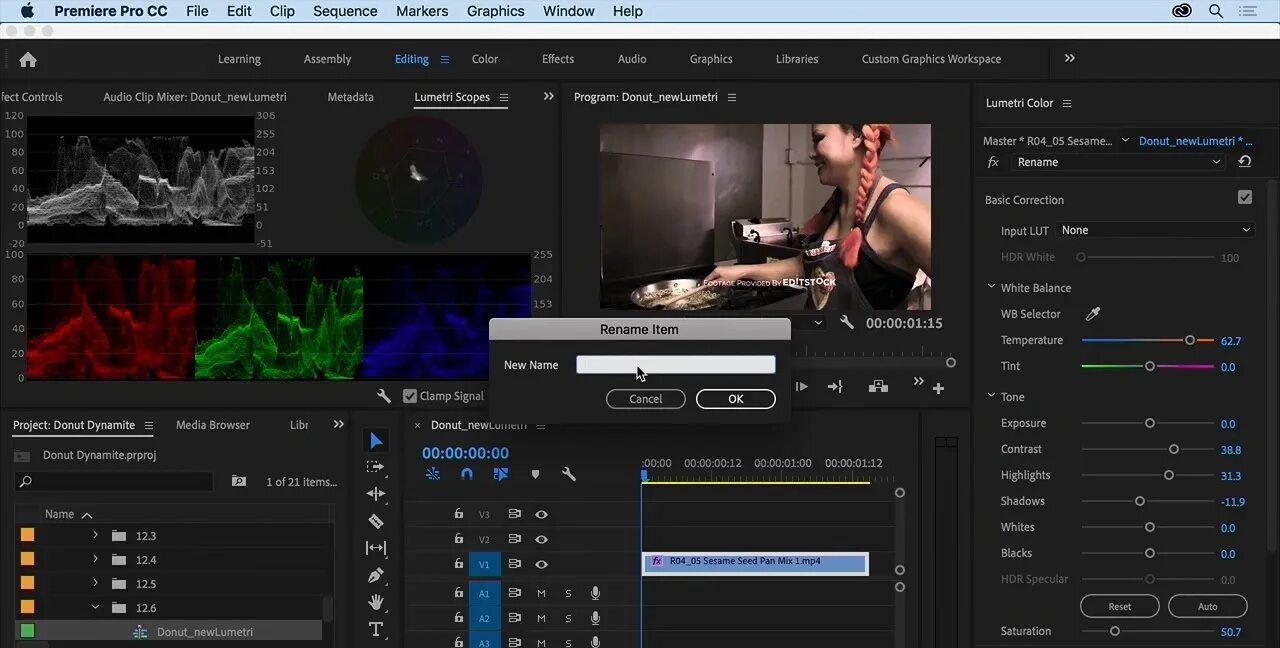
Task: Click Cancel in Rename Item dialog
Action: coord(645,399)
